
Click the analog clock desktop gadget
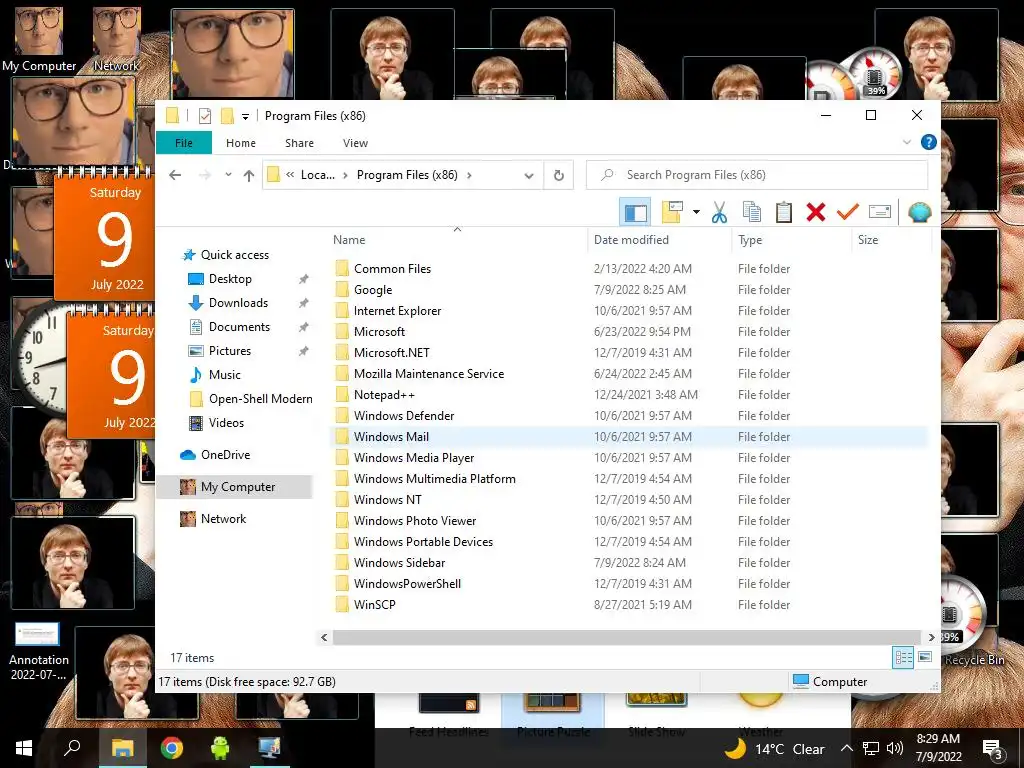click(x=40, y=358)
